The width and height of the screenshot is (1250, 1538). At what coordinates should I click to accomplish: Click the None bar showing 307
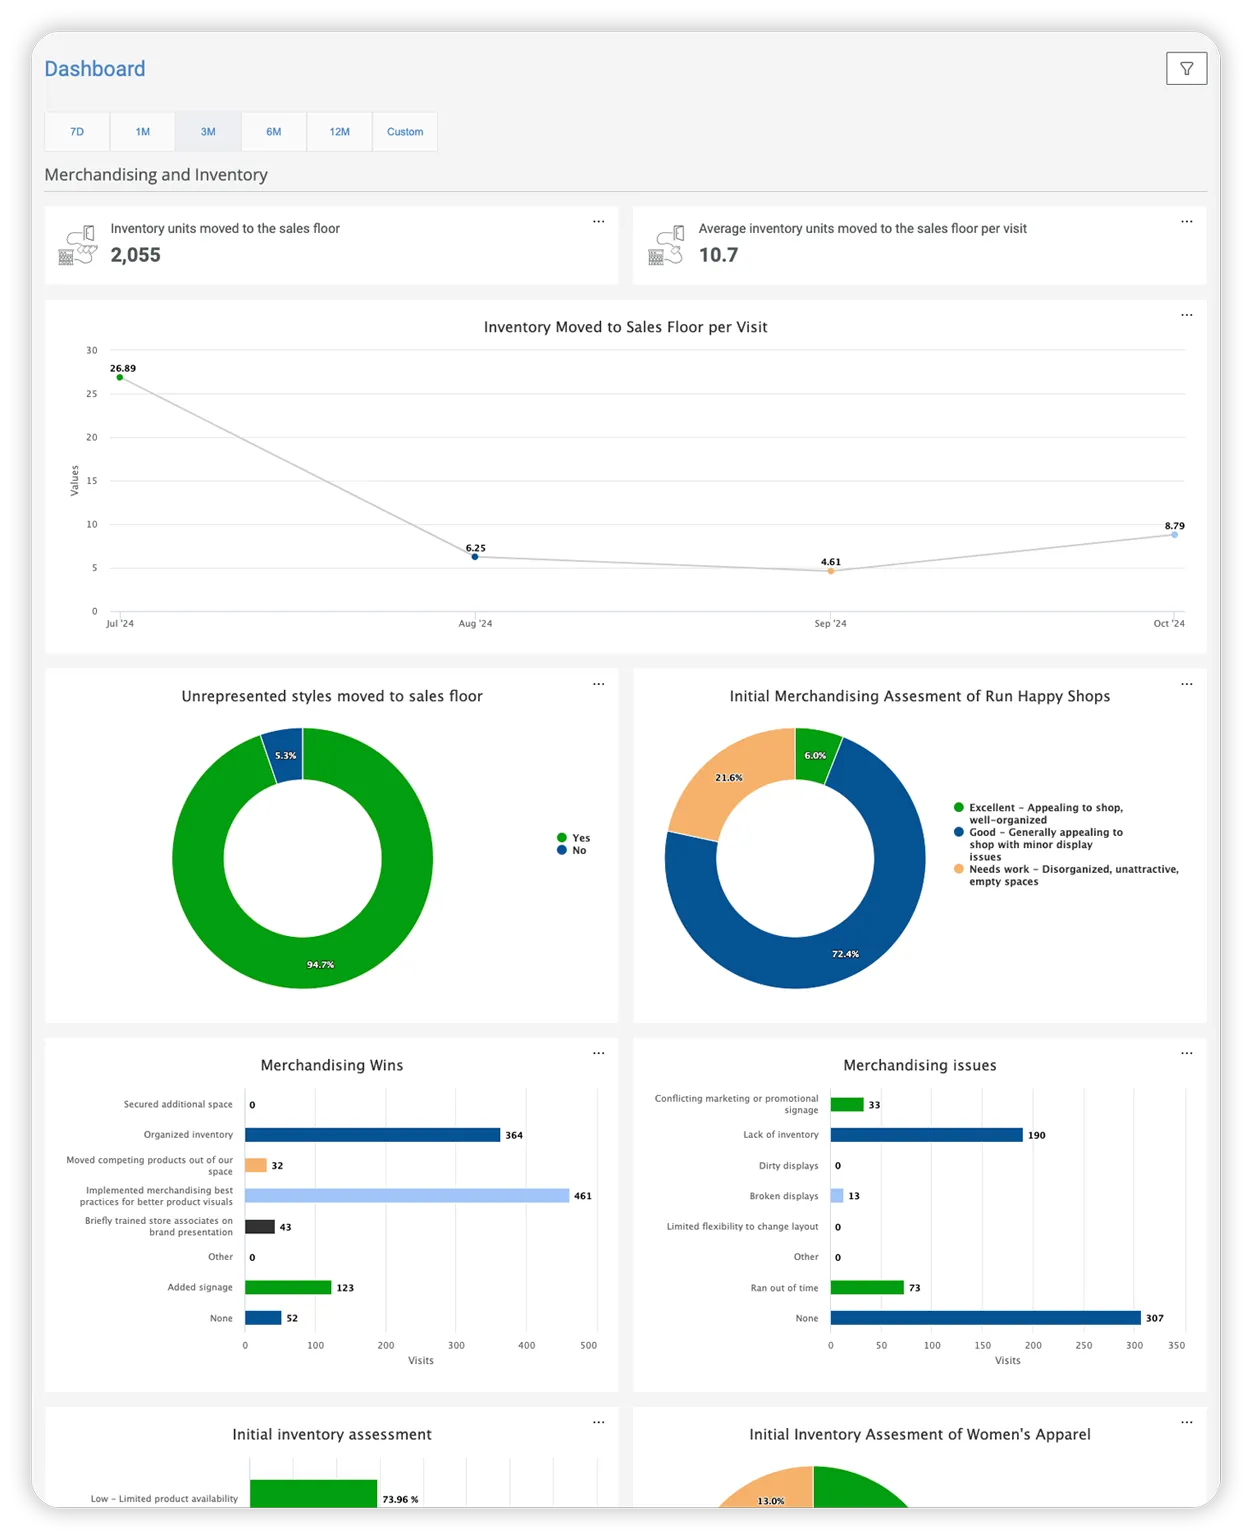[x=986, y=1318]
